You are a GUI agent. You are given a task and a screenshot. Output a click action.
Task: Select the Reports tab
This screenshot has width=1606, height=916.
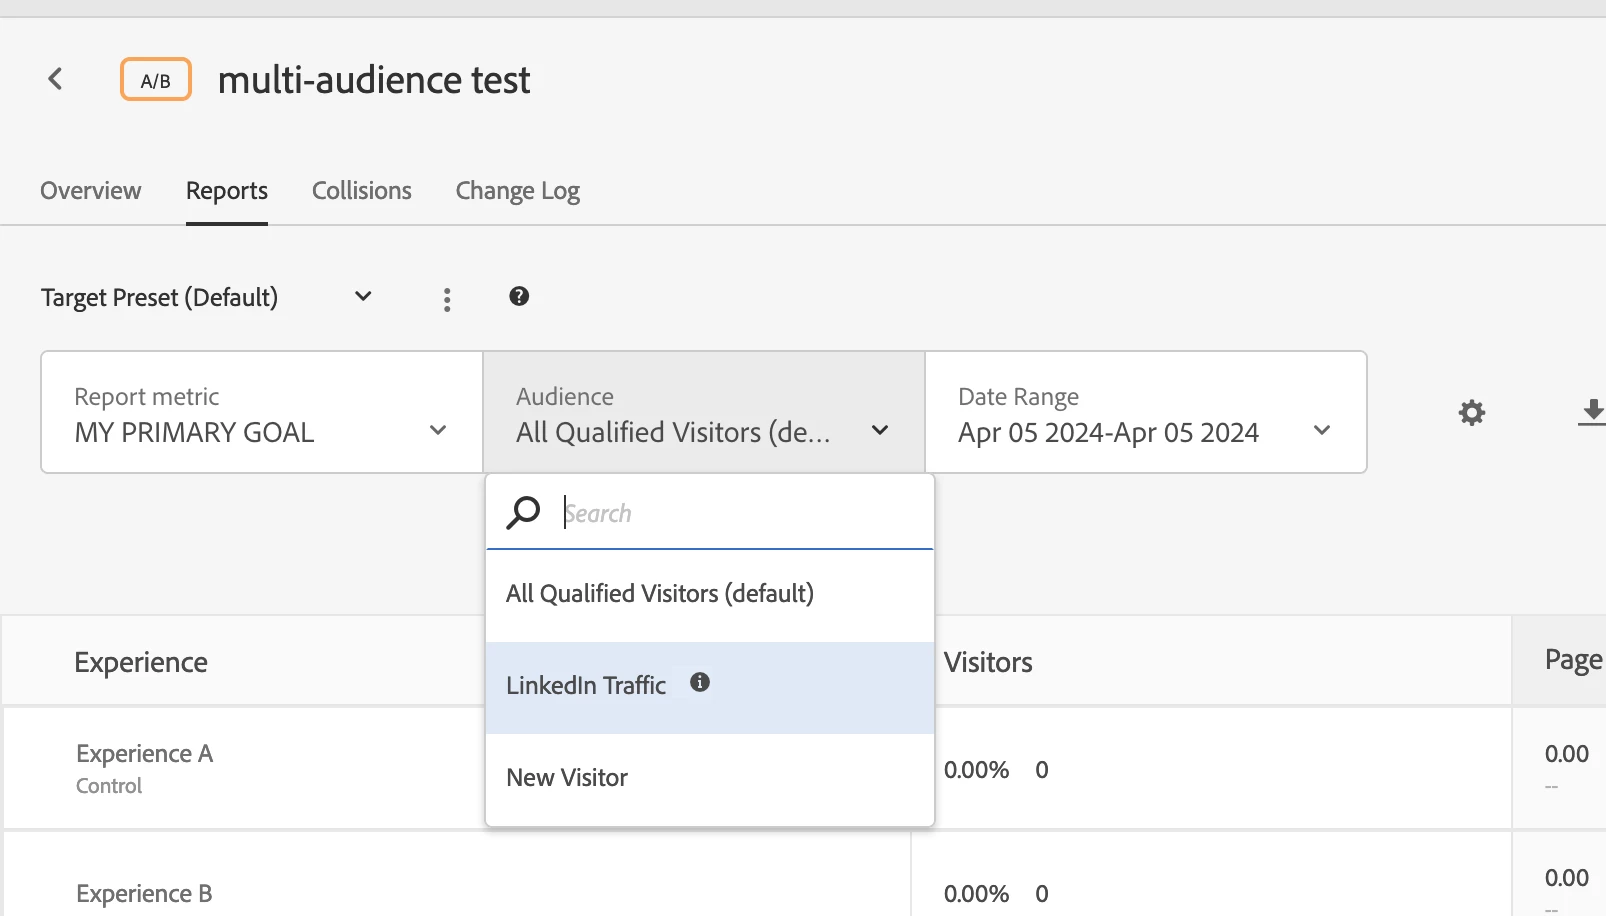[x=227, y=191]
